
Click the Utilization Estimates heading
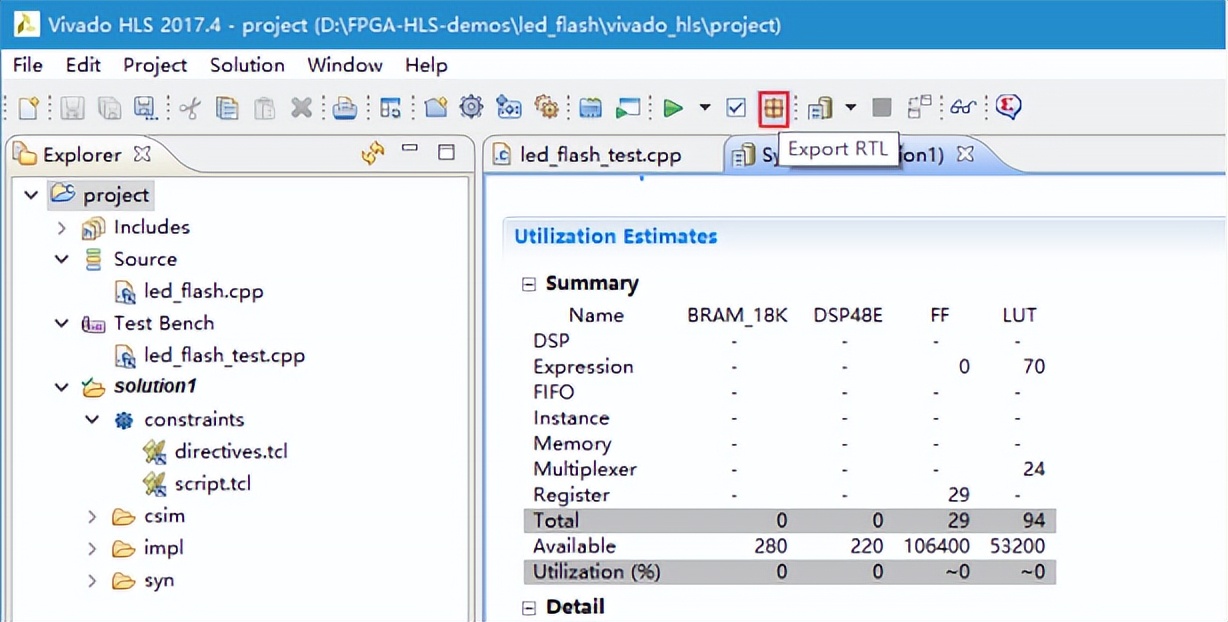615,237
